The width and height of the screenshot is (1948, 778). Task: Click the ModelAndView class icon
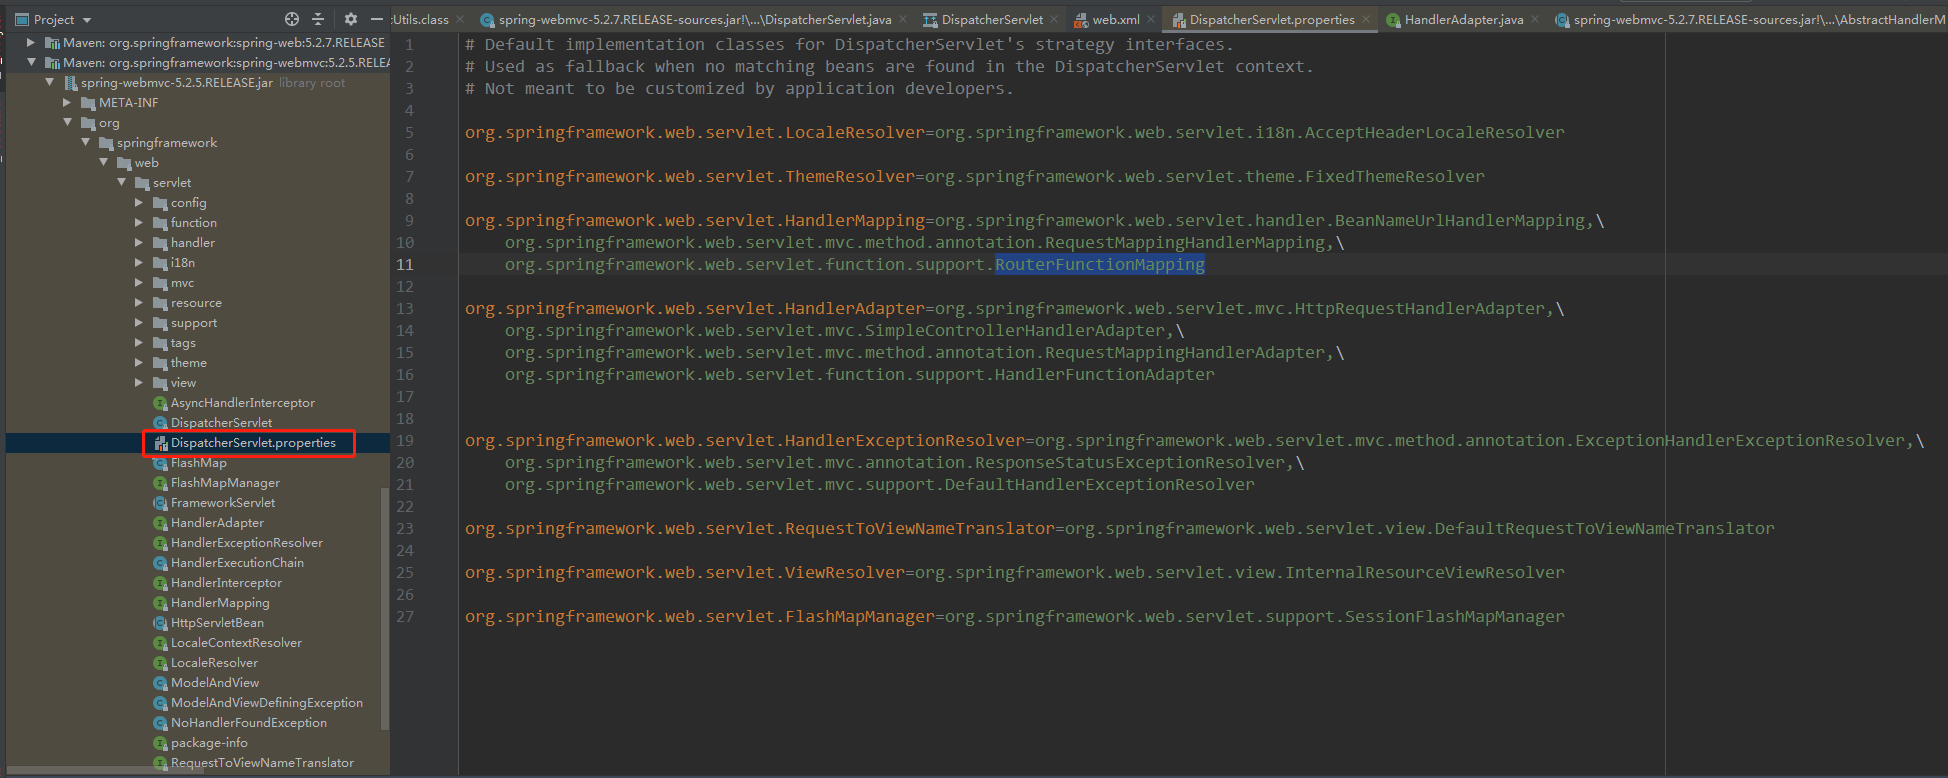(160, 682)
